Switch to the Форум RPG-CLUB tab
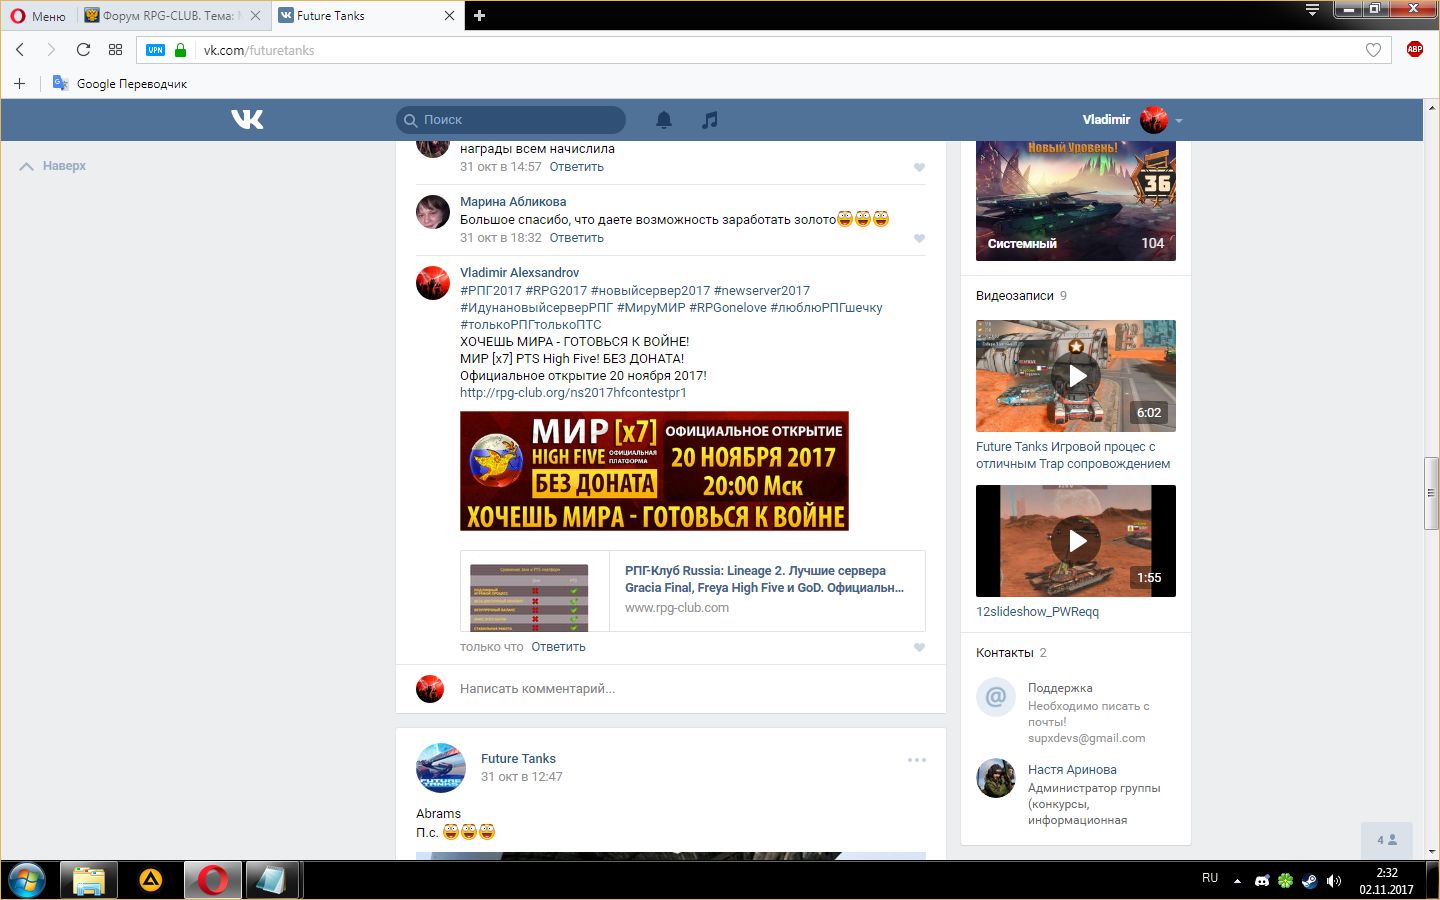The image size is (1440, 900). (x=170, y=15)
